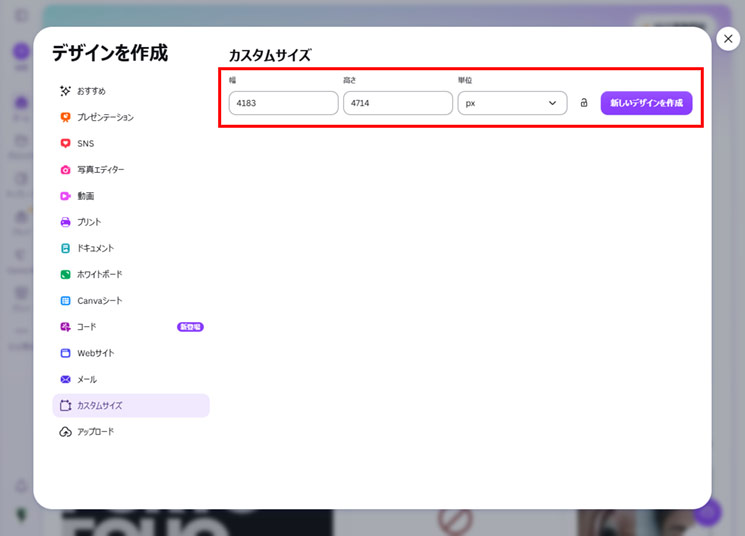Select アップロード category label

click(96, 431)
